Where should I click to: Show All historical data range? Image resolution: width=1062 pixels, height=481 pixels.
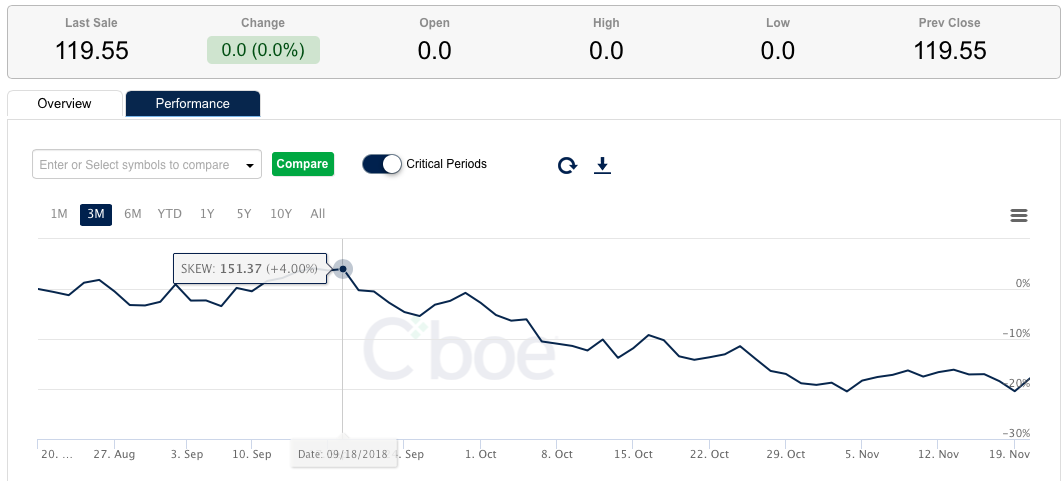click(318, 214)
